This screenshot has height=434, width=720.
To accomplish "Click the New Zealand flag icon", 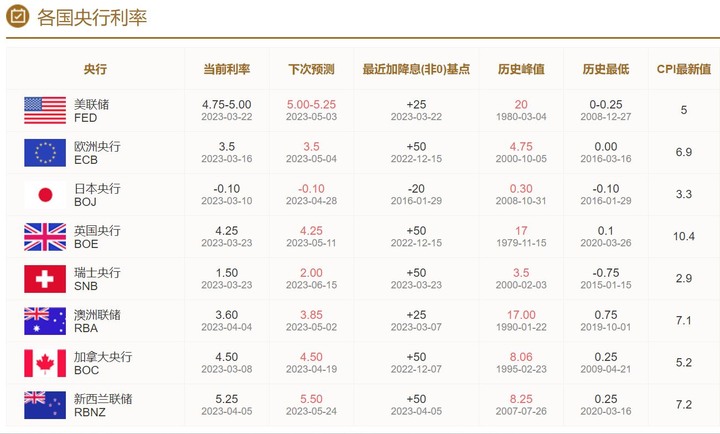I will (45, 405).
